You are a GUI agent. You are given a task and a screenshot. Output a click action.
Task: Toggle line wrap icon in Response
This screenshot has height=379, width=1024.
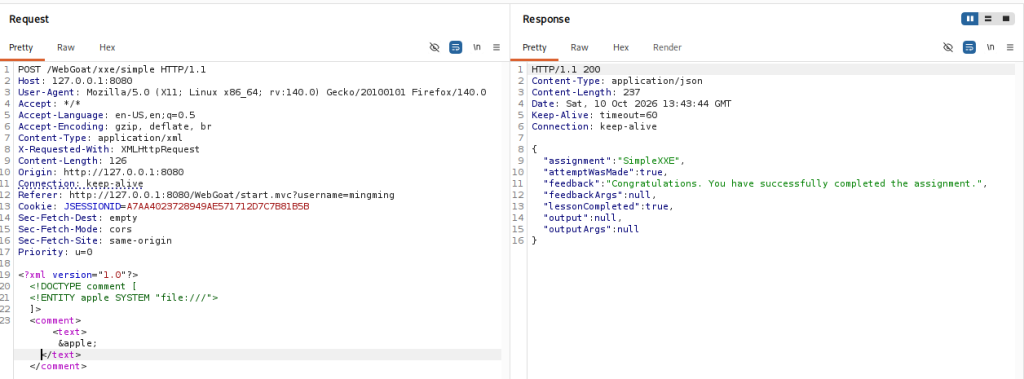[970, 47]
